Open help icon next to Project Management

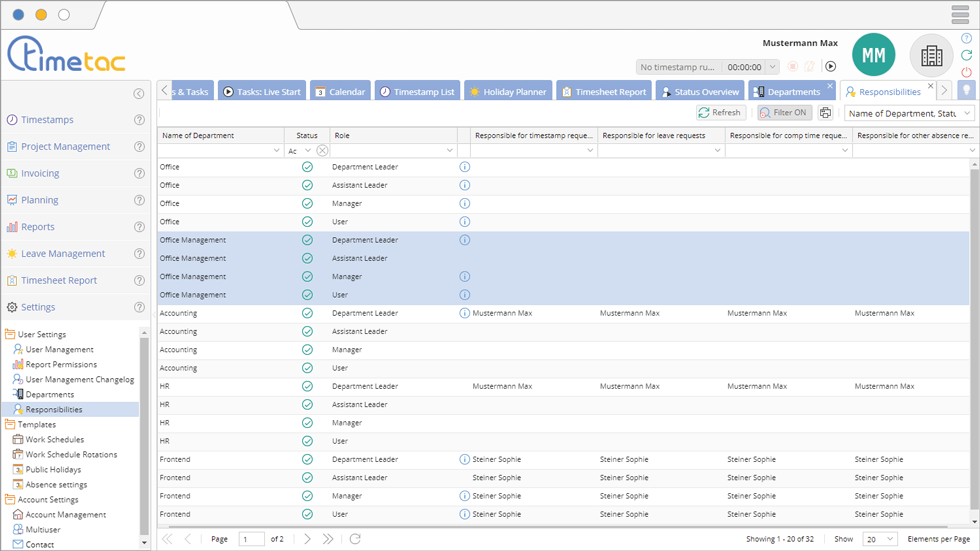[x=139, y=147]
